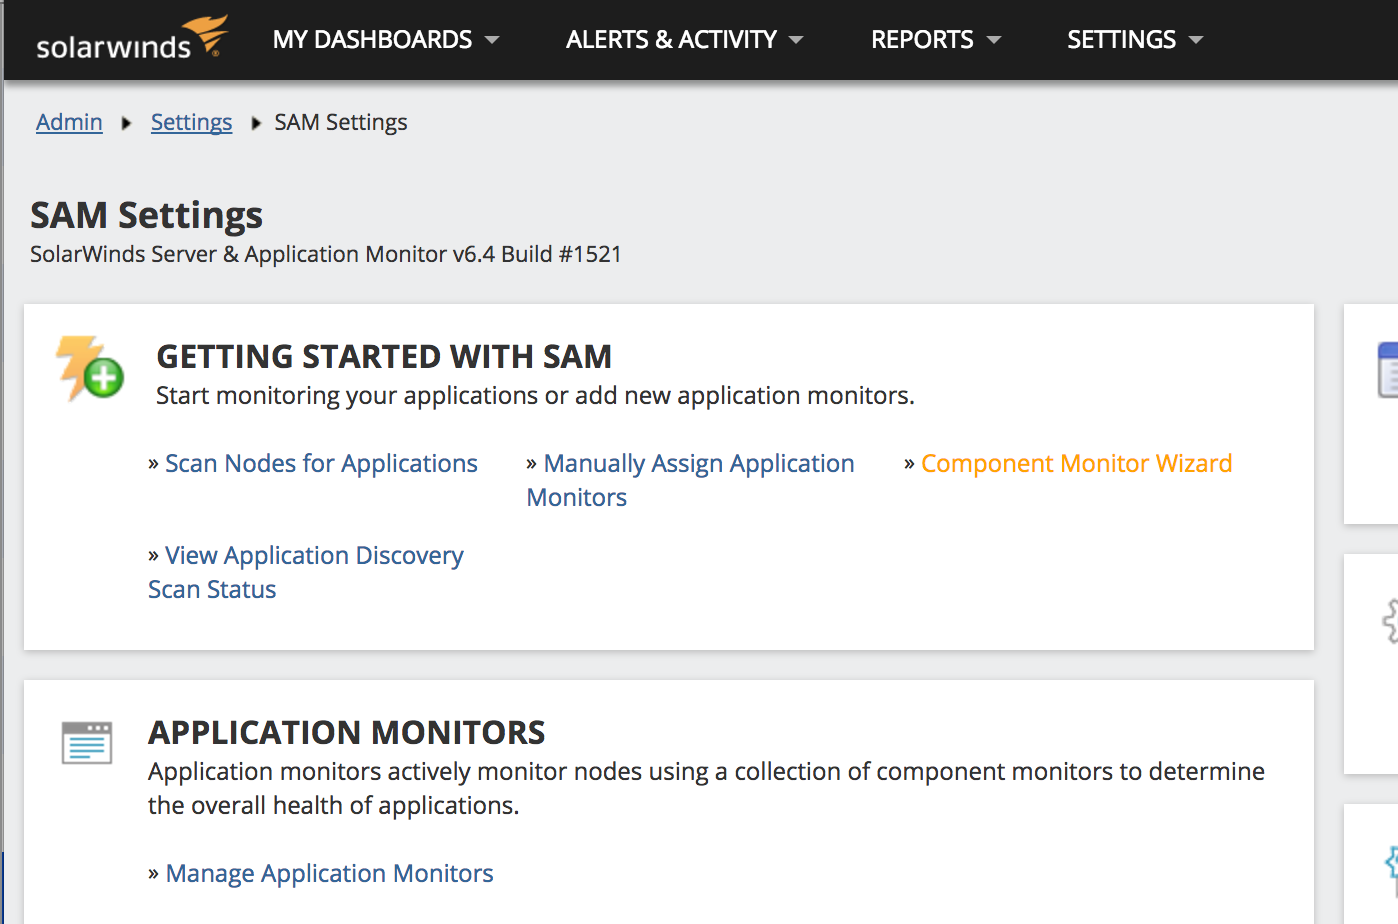Select Manually Assign Application Monitors link
1398x924 pixels.
698,464
